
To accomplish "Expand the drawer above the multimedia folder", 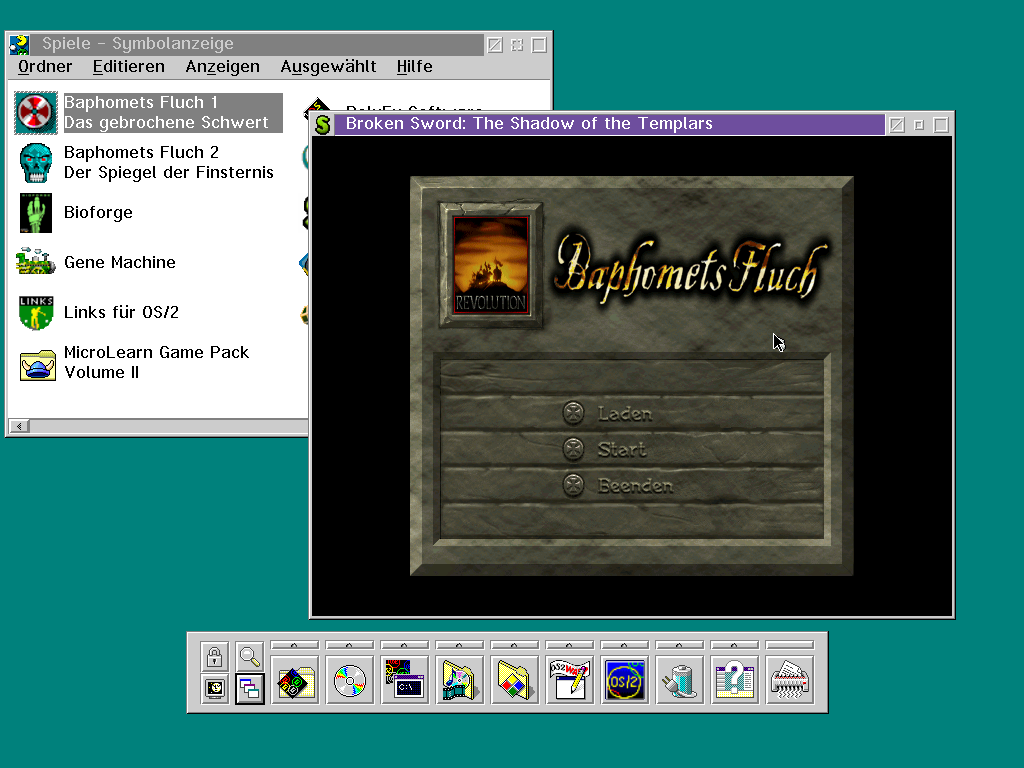I will pos(459,645).
